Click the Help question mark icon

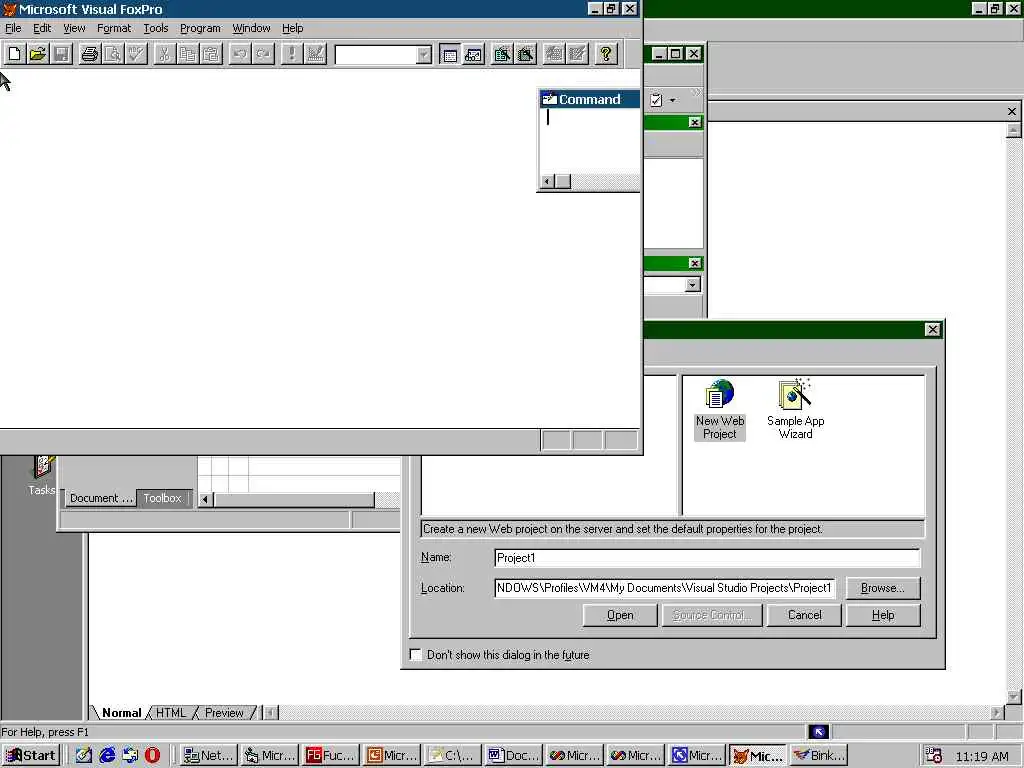coord(605,54)
